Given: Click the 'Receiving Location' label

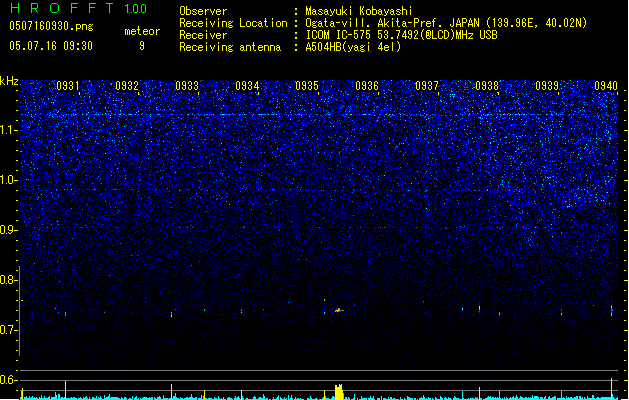Looking at the screenshot, I should [233, 23].
